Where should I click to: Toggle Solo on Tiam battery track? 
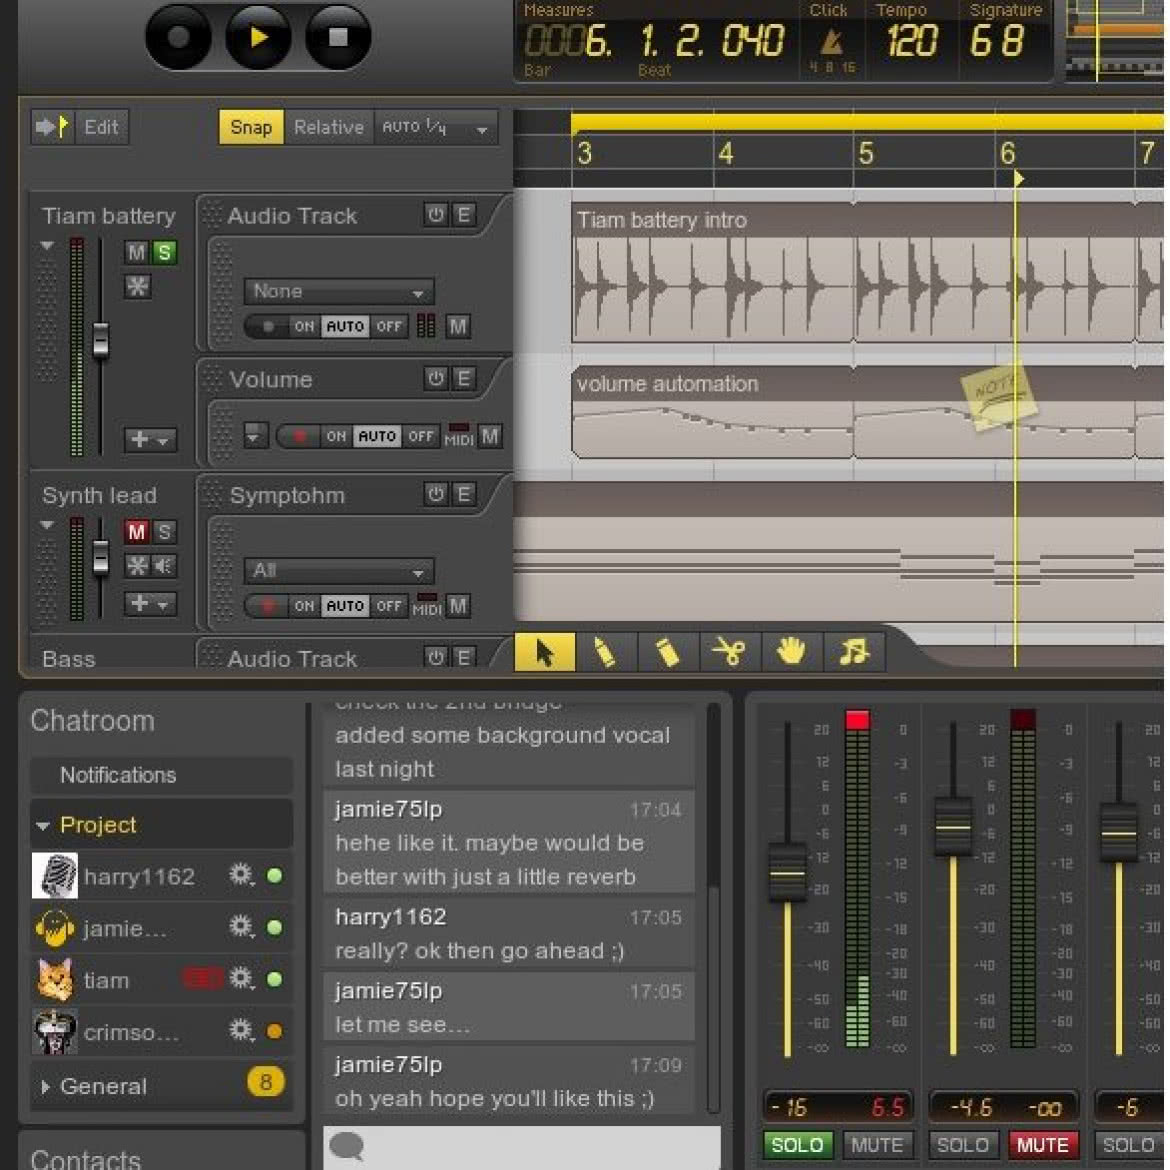pyautogui.click(x=164, y=252)
